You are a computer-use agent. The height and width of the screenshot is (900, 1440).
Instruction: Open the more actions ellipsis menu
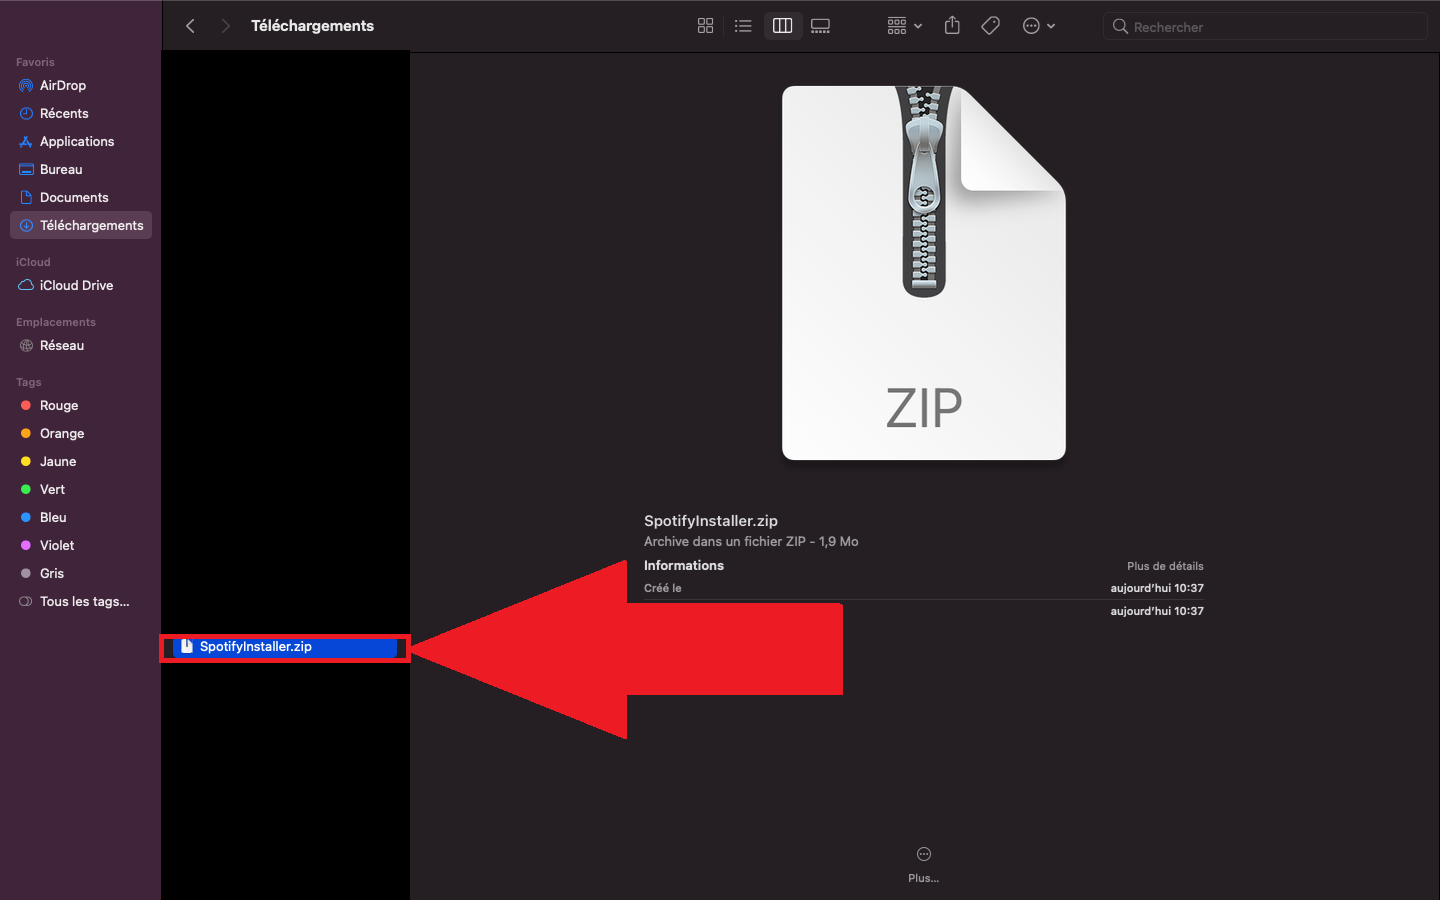coord(1039,26)
